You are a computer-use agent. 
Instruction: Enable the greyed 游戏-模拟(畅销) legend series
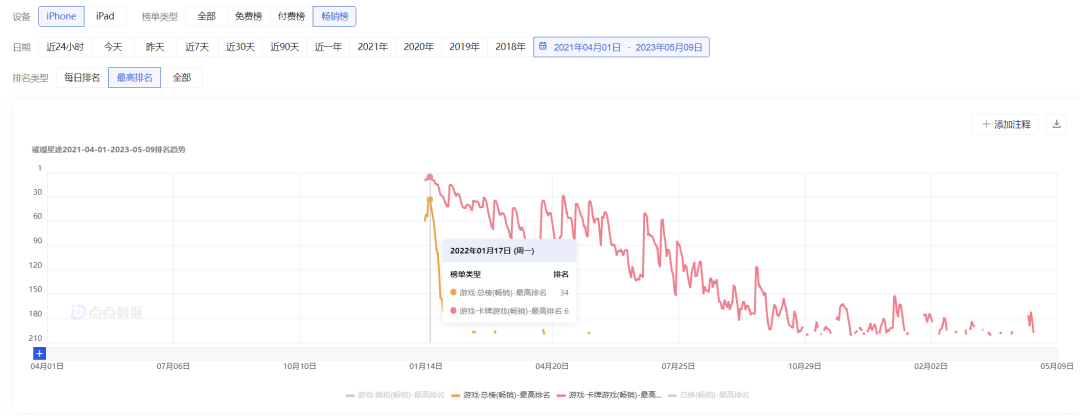395,395
